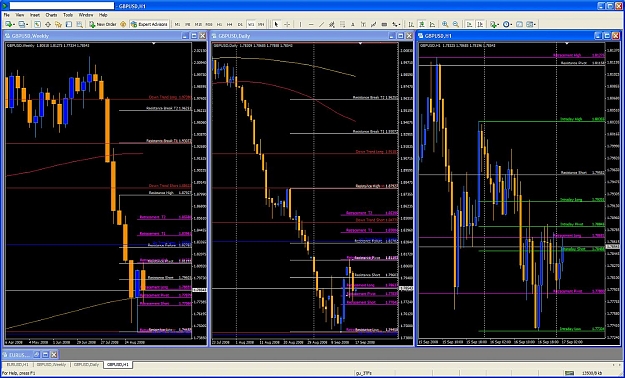Click the chart shift marker in Weekly chart
625x378 pixels.
pos(153,43)
